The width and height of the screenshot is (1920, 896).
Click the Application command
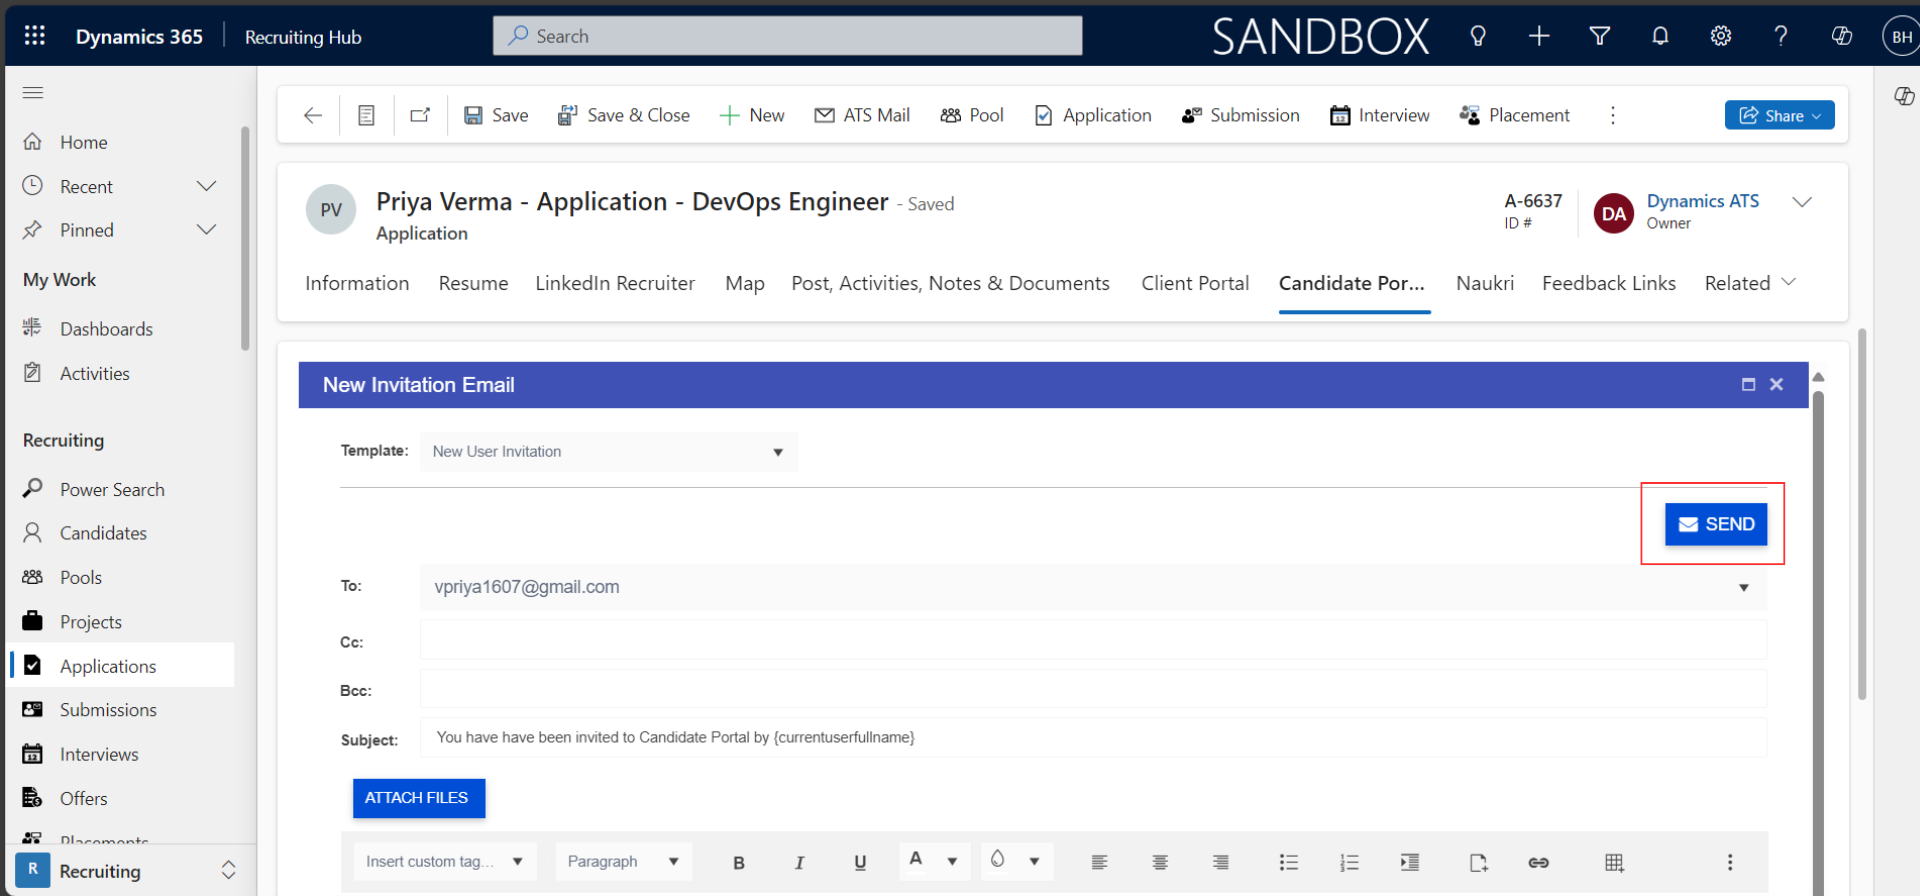(1093, 115)
